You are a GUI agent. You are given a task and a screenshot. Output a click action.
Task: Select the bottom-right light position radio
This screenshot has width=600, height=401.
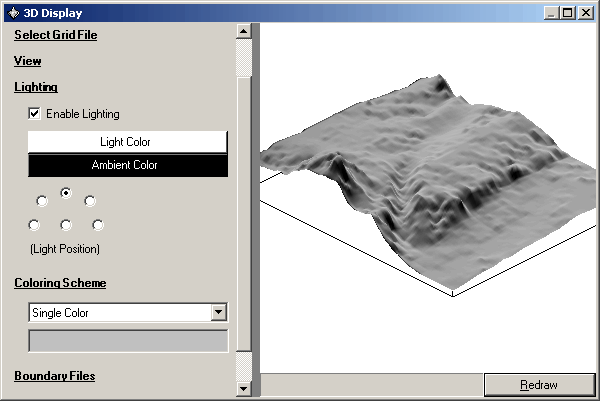tap(98, 225)
